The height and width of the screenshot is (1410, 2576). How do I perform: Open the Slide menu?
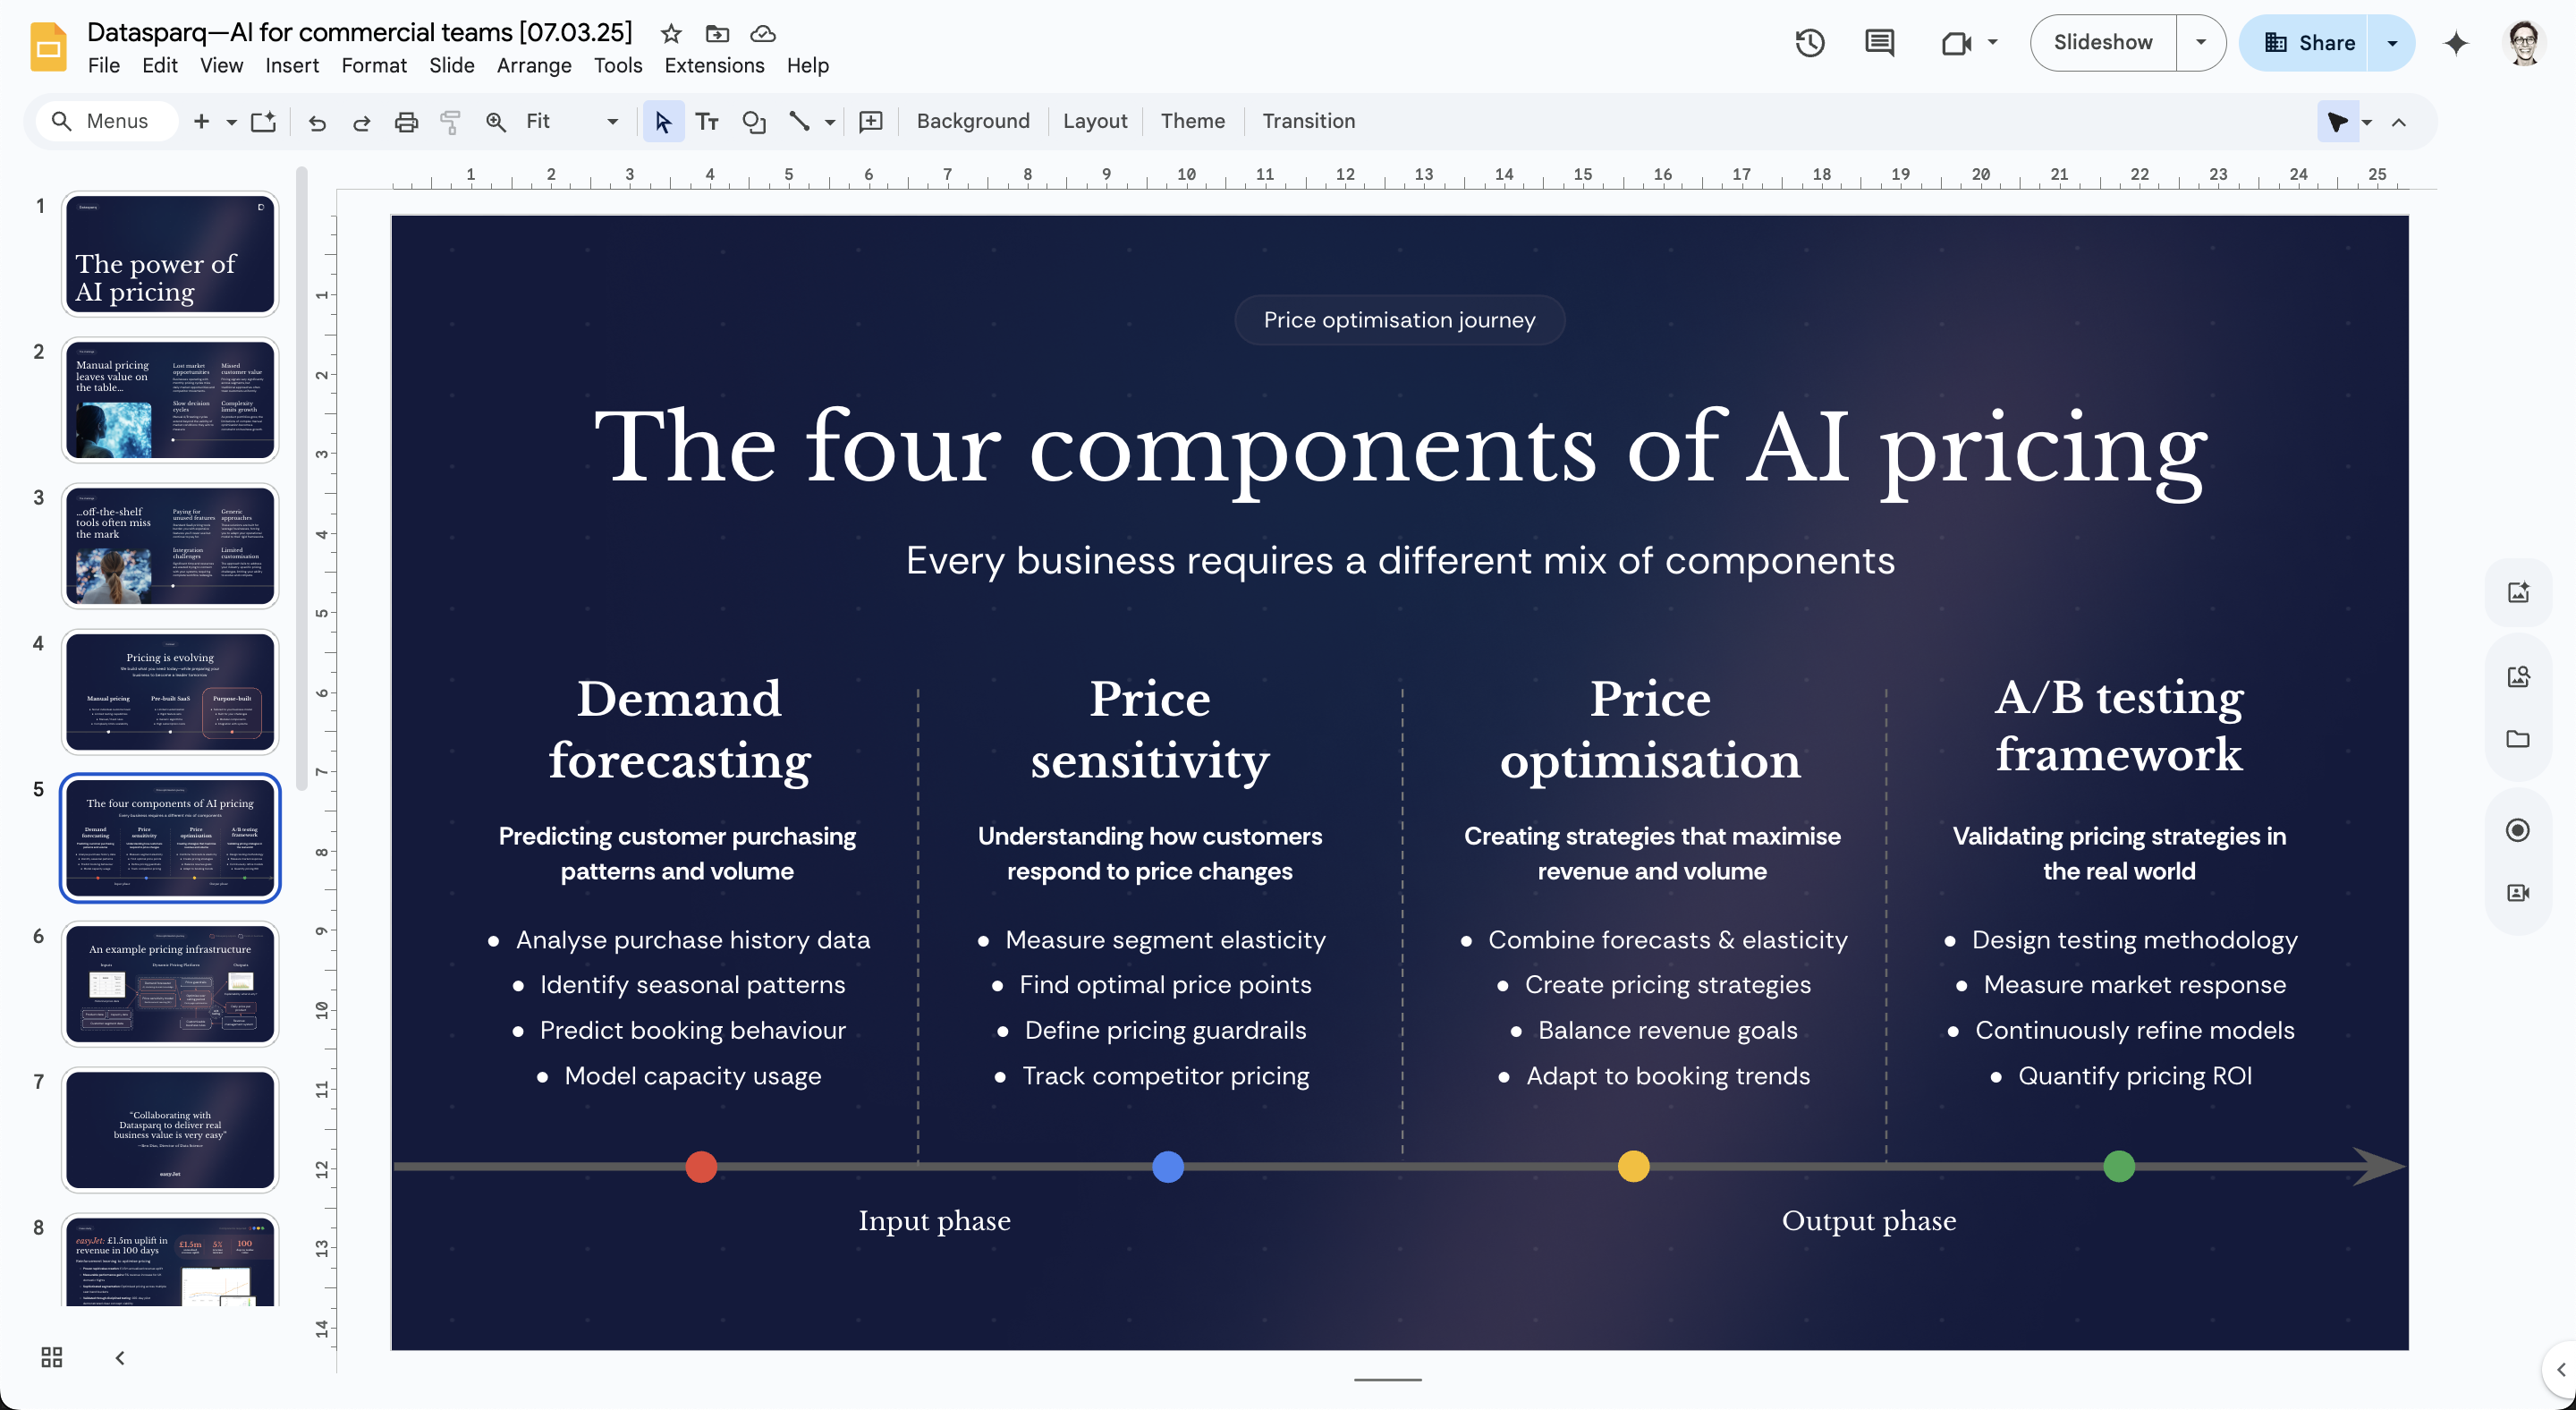click(452, 66)
